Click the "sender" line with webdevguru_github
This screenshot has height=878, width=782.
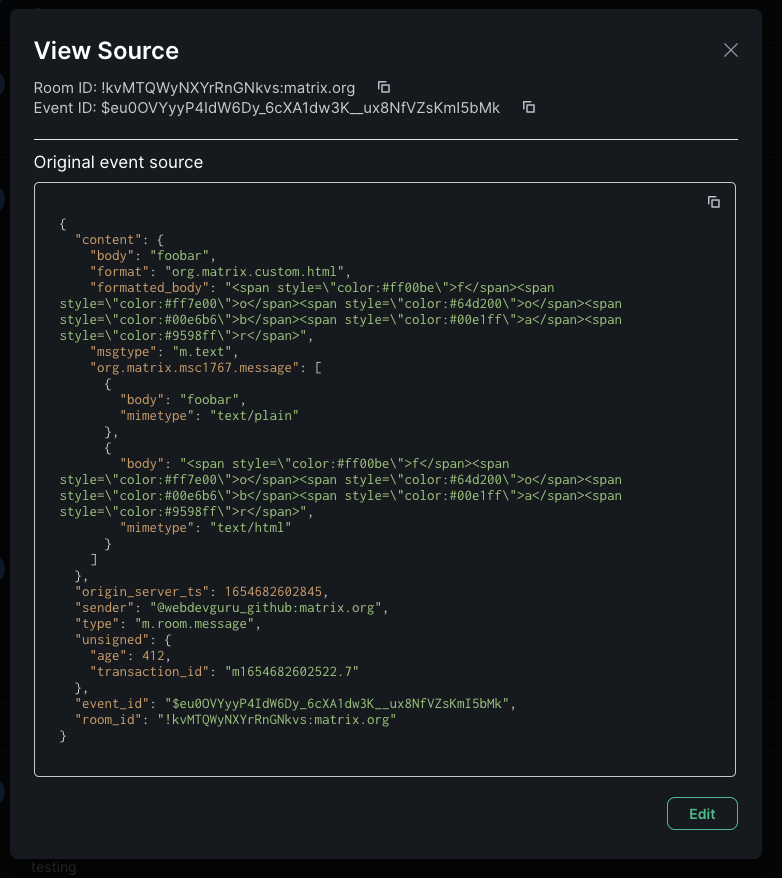tap(232, 608)
